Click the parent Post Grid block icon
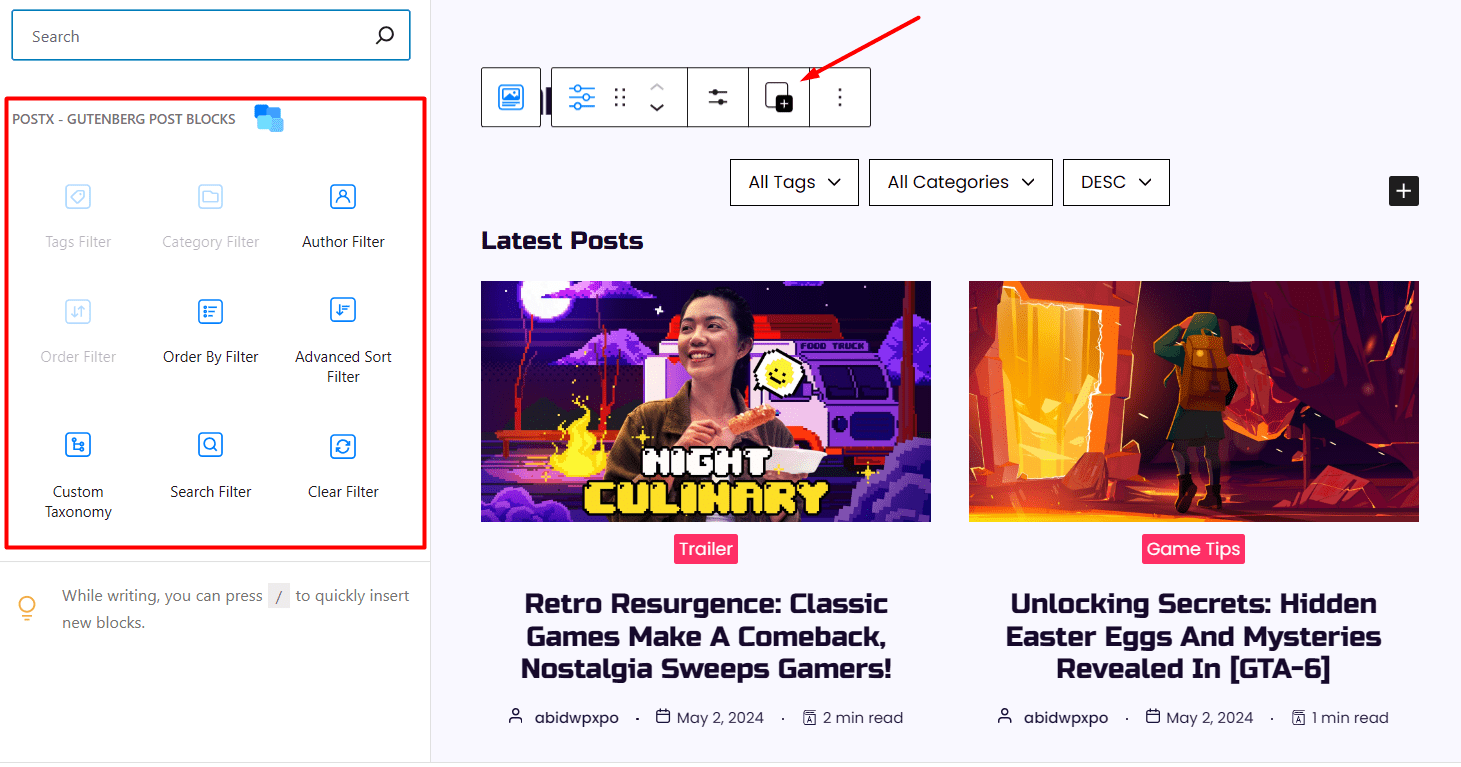 point(511,96)
